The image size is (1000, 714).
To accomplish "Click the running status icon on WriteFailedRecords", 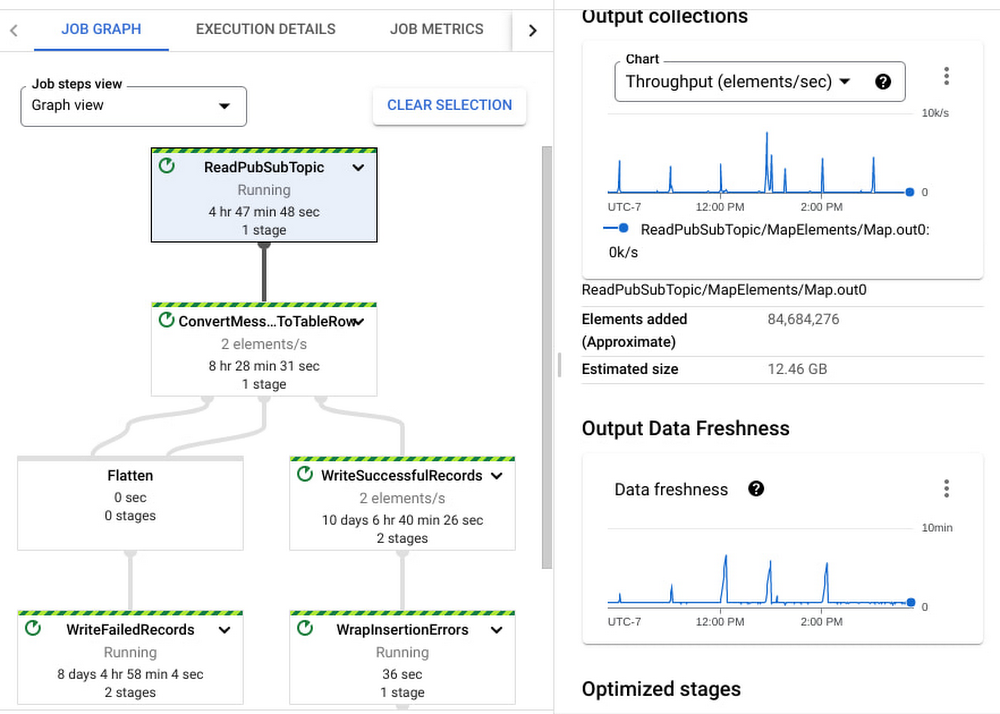I will click(x=33, y=629).
